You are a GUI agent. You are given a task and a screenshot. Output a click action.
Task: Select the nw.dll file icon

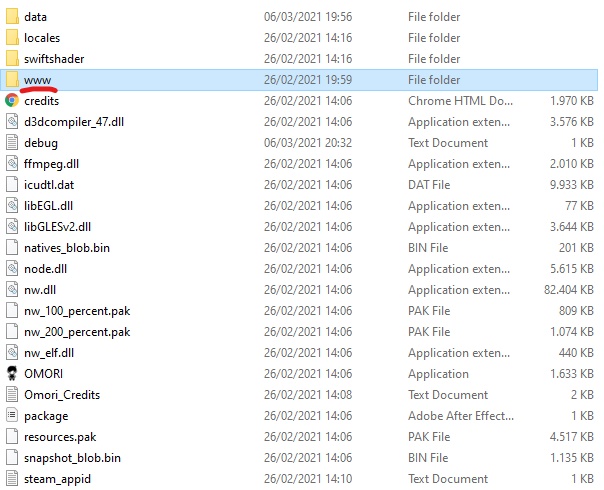pos(12,290)
